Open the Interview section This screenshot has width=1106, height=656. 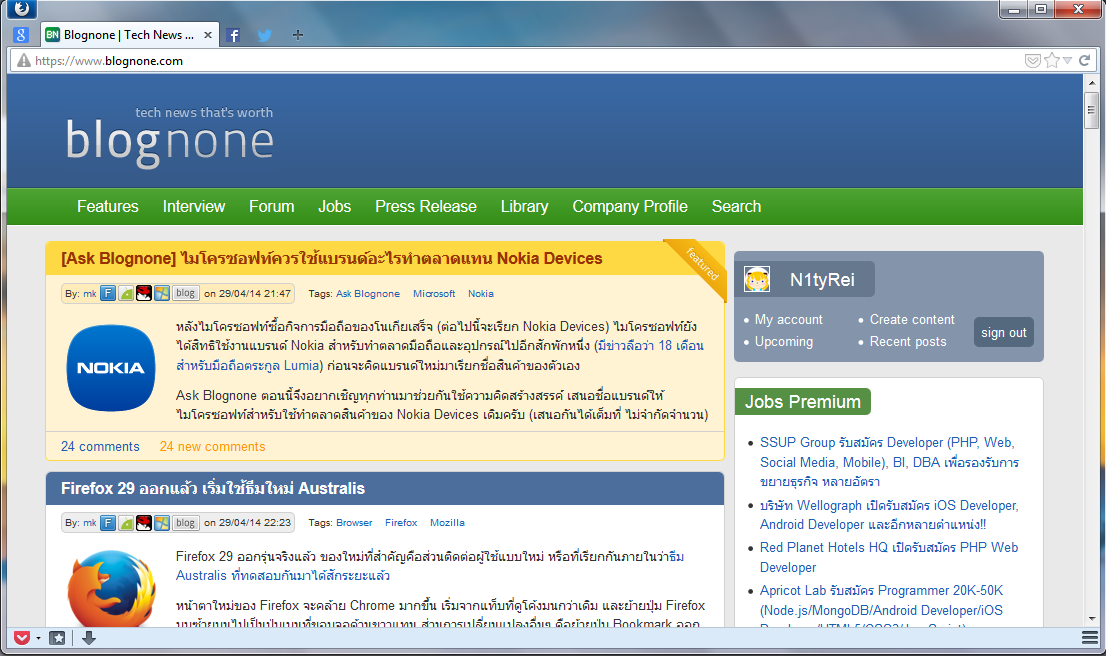click(x=194, y=207)
